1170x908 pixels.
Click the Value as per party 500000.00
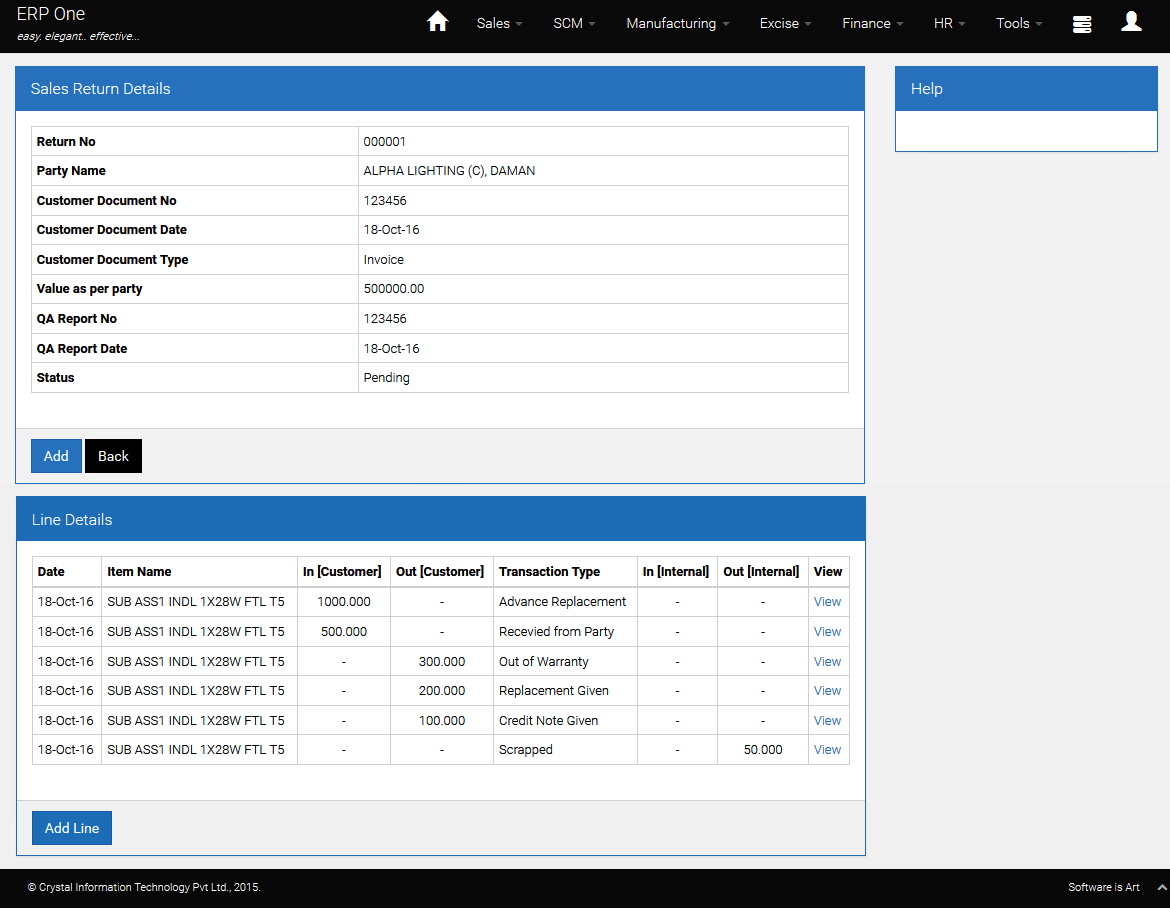pos(394,289)
